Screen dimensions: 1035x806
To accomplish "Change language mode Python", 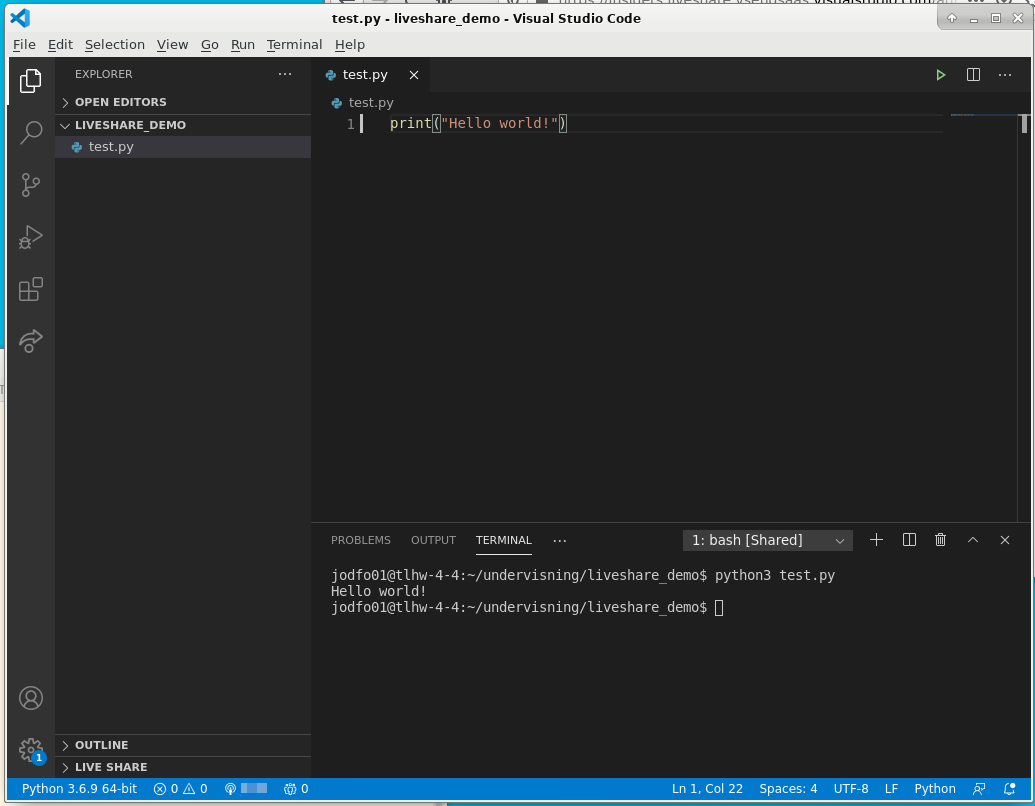I will click(x=935, y=789).
